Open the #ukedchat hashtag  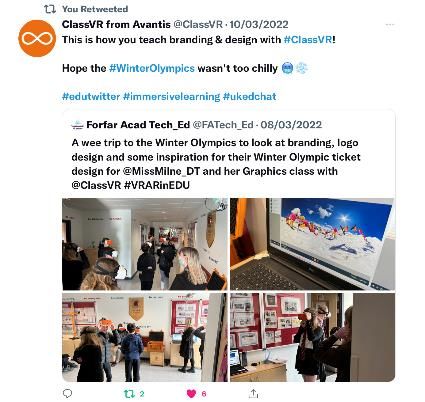[249, 97]
